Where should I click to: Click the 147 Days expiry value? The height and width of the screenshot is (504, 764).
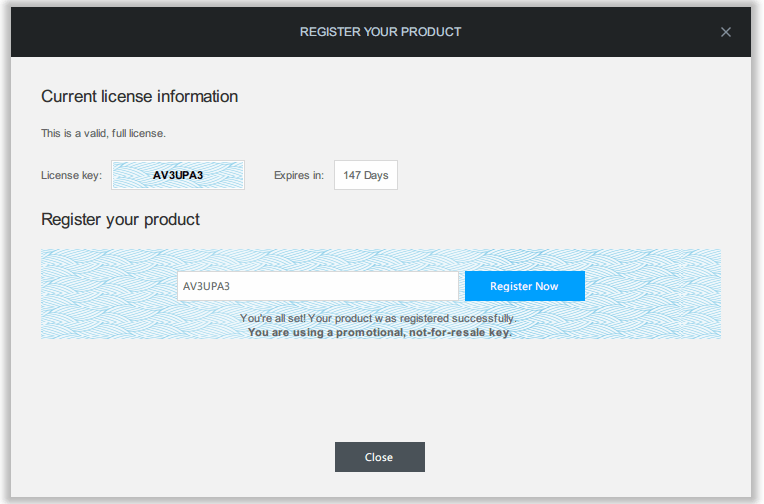coord(366,175)
